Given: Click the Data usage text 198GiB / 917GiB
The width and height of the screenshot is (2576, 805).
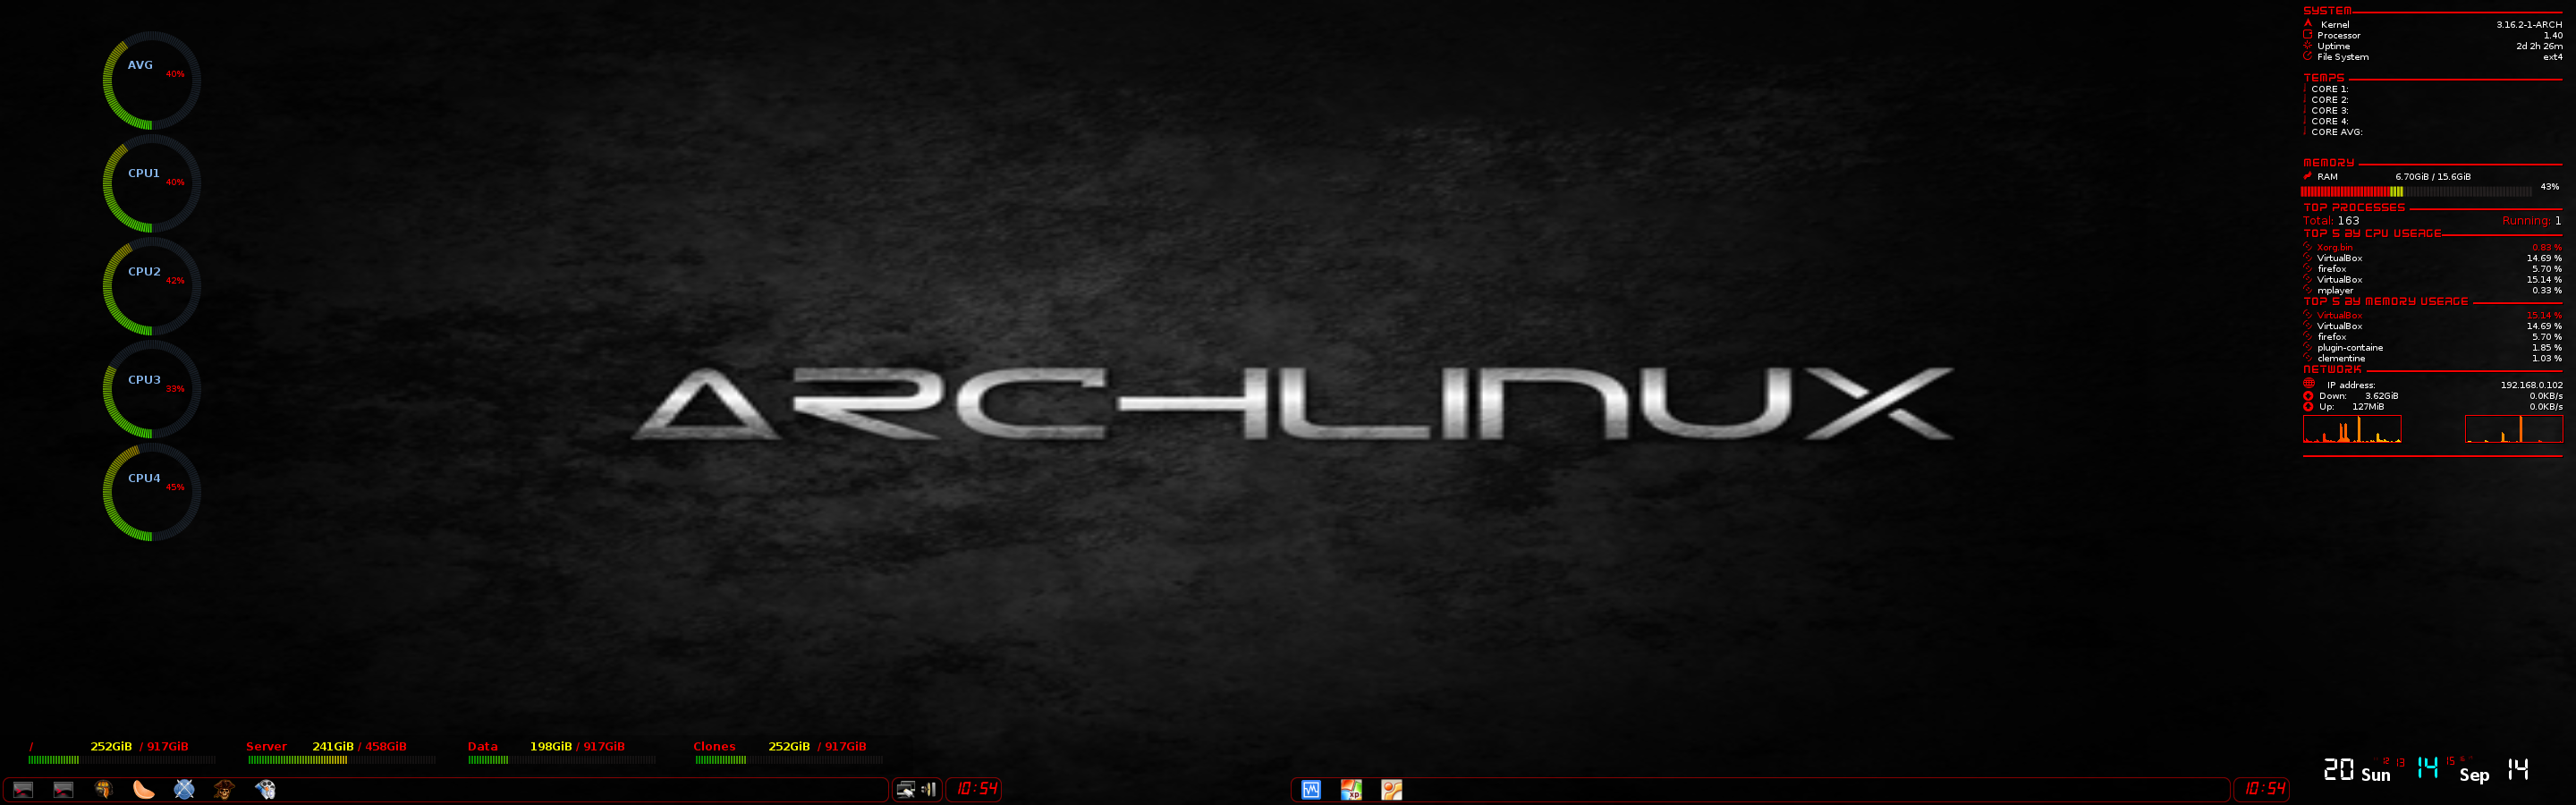Looking at the screenshot, I should click(577, 746).
